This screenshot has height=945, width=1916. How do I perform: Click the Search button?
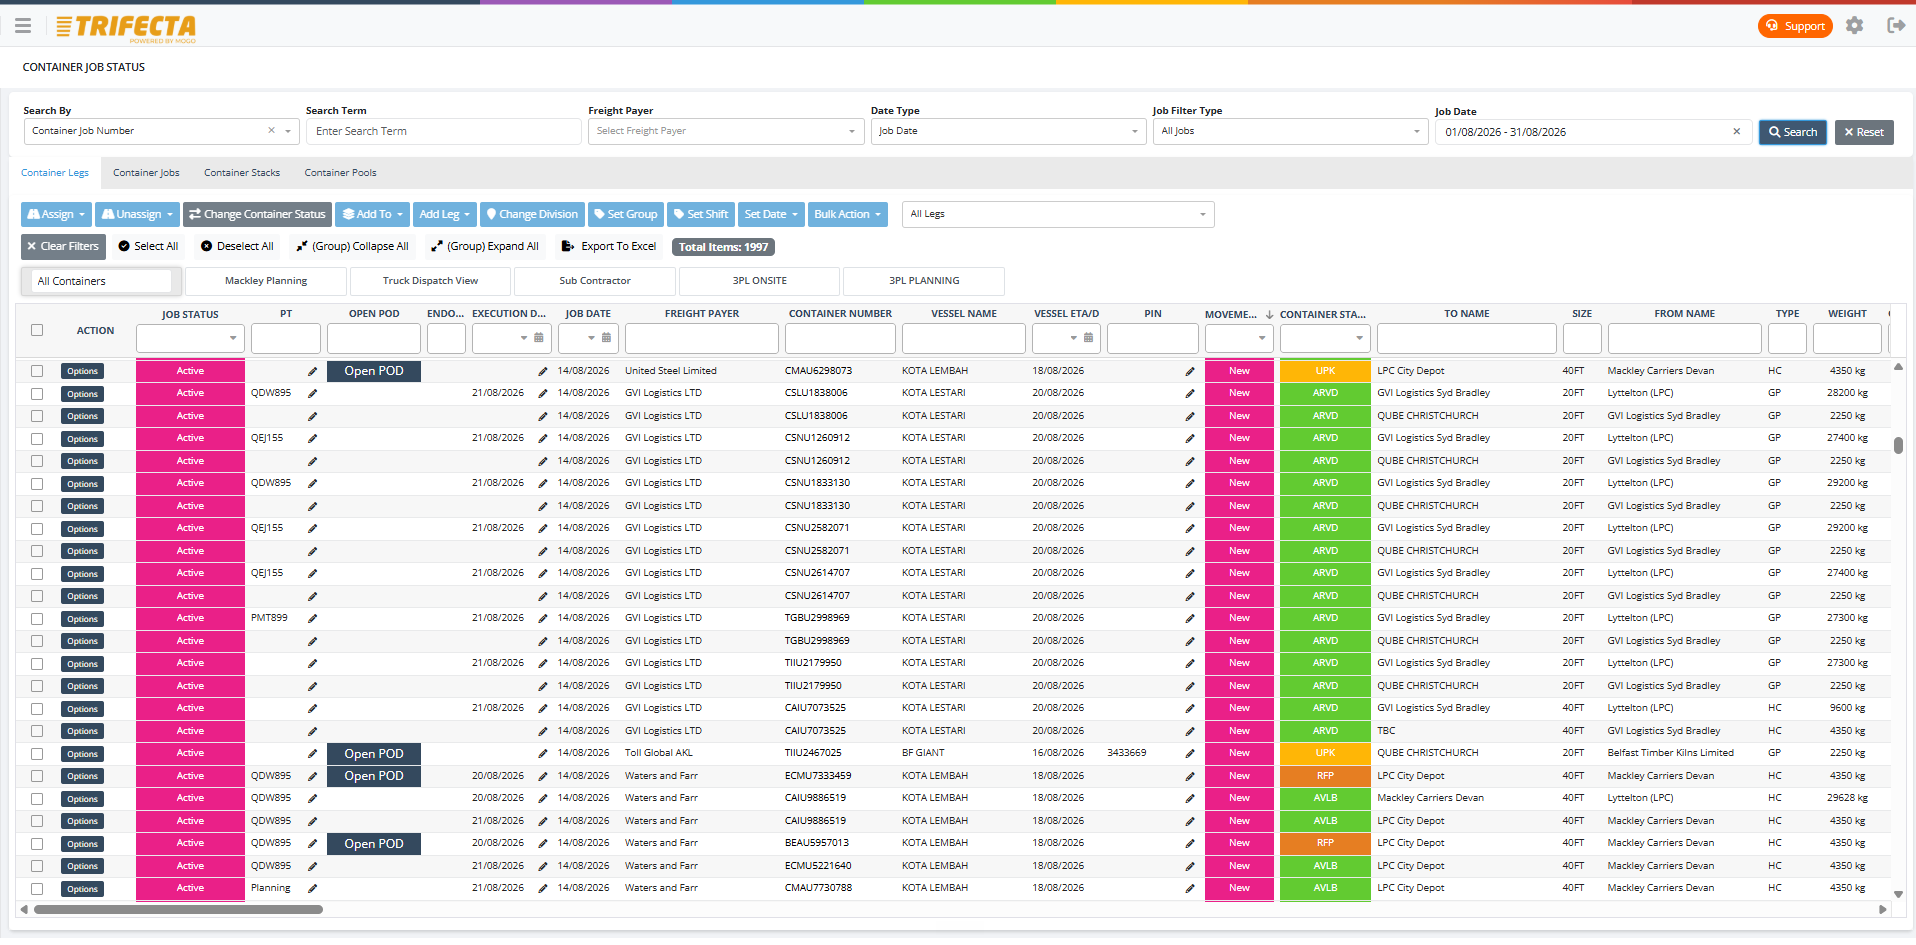[1792, 132]
